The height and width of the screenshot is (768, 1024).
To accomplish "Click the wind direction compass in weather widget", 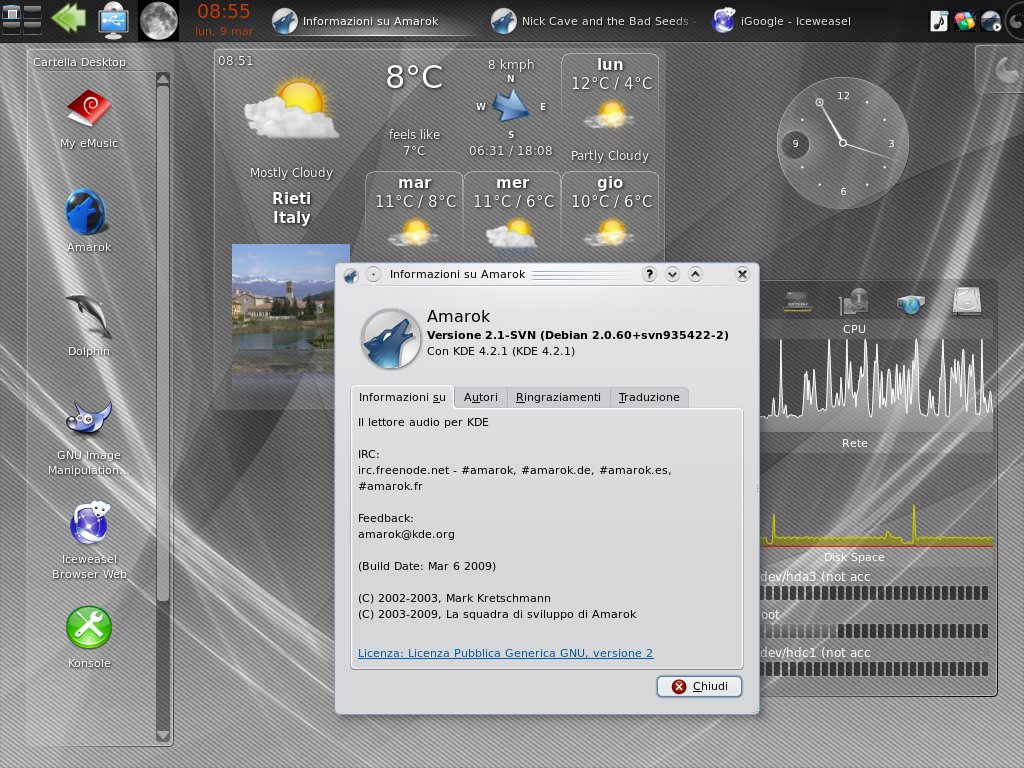I will [511, 106].
